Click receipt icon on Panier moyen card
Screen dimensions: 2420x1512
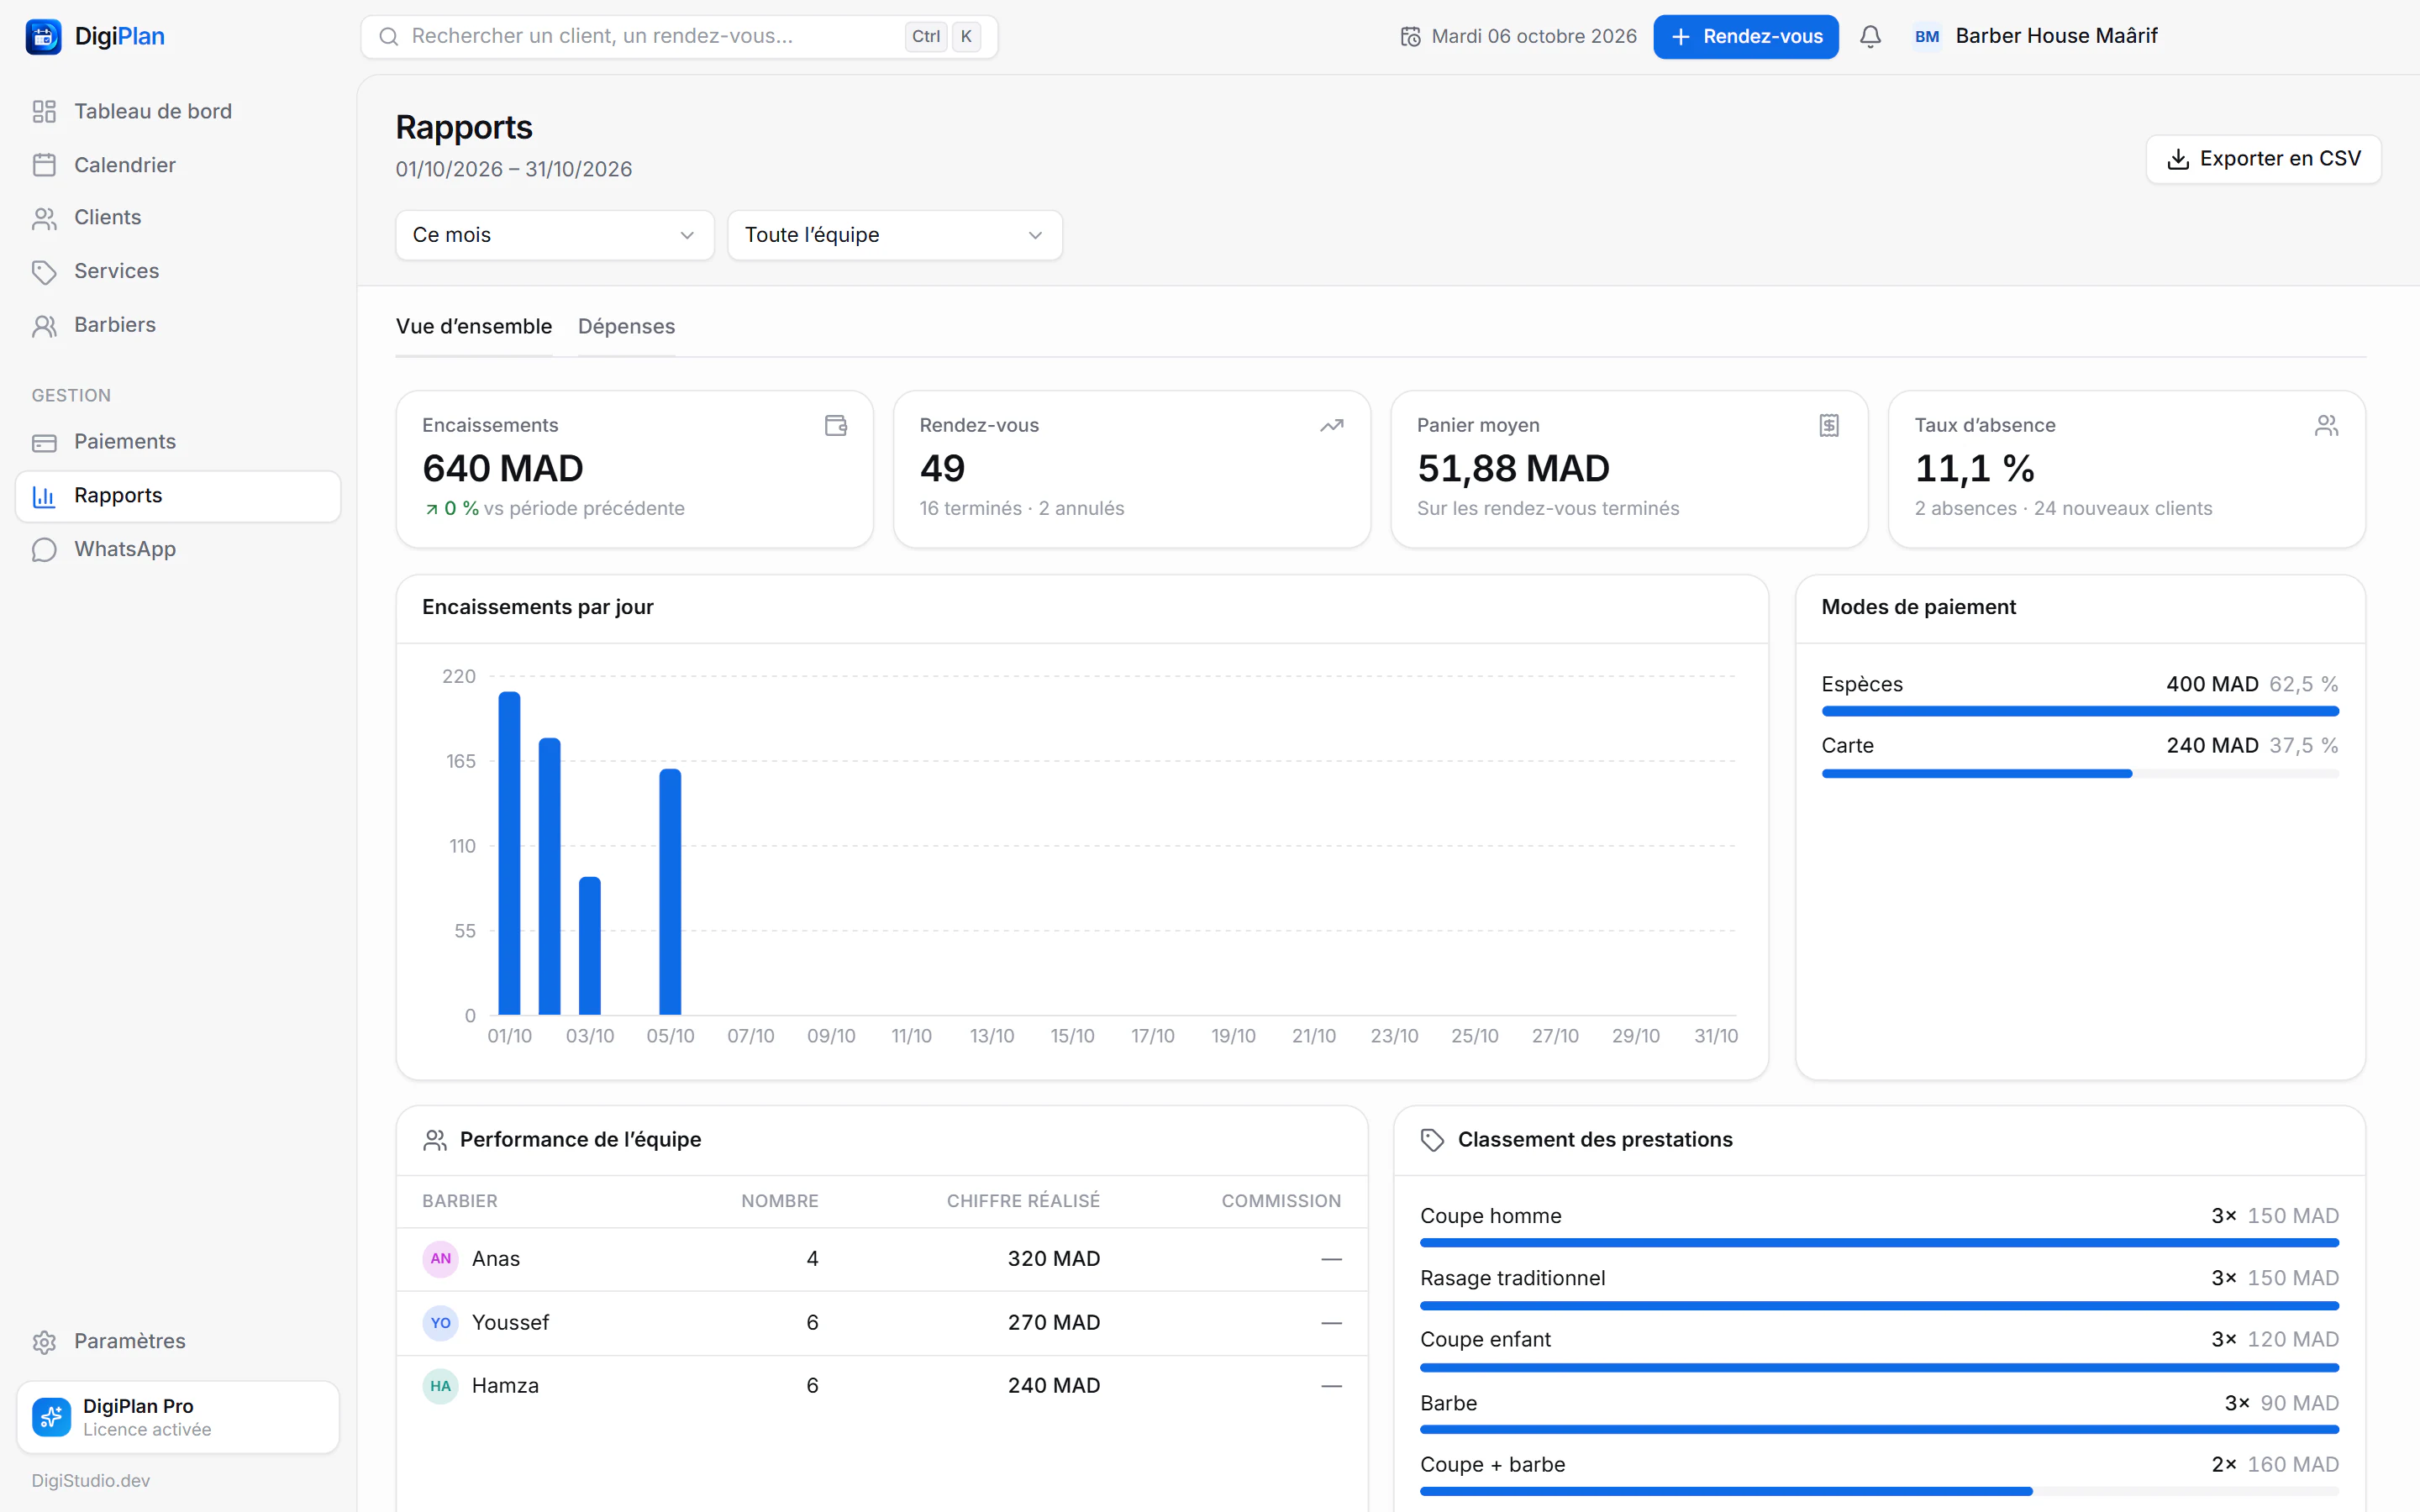click(1829, 425)
